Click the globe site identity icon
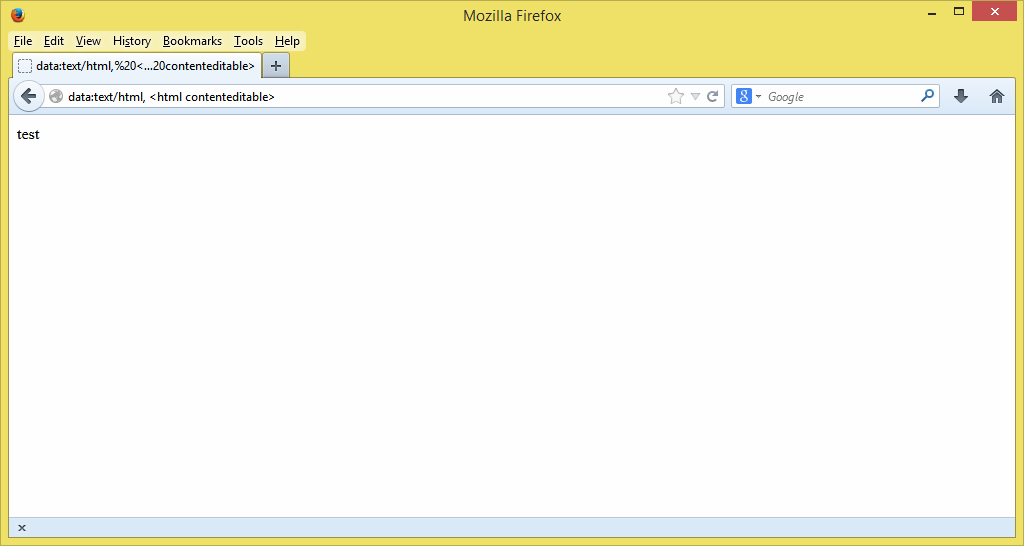The height and width of the screenshot is (546, 1024). pyautogui.click(x=56, y=97)
